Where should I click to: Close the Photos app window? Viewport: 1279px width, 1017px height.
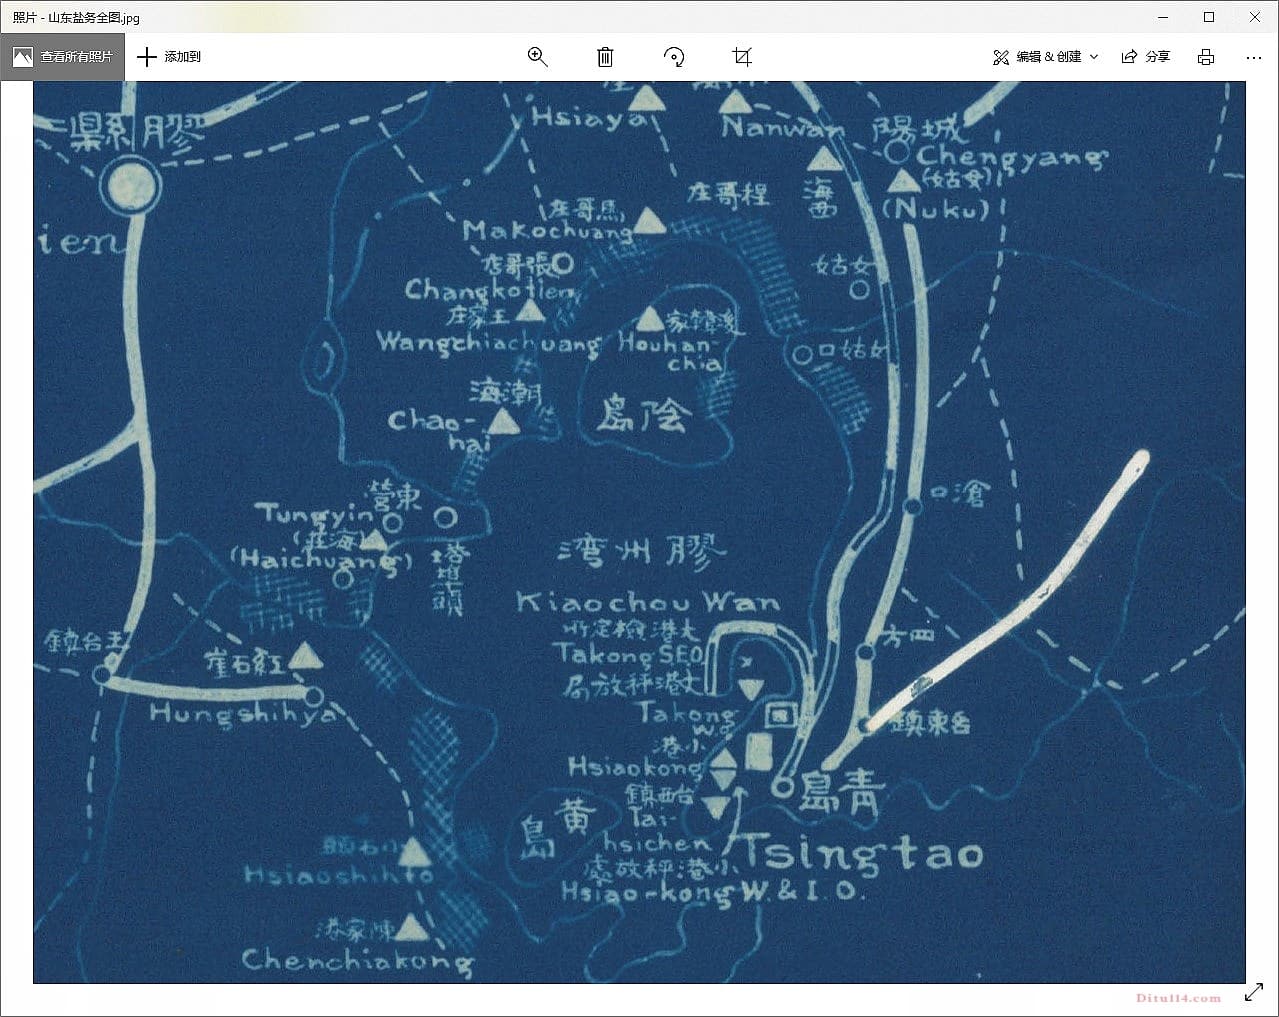(x=1255, y=17)
